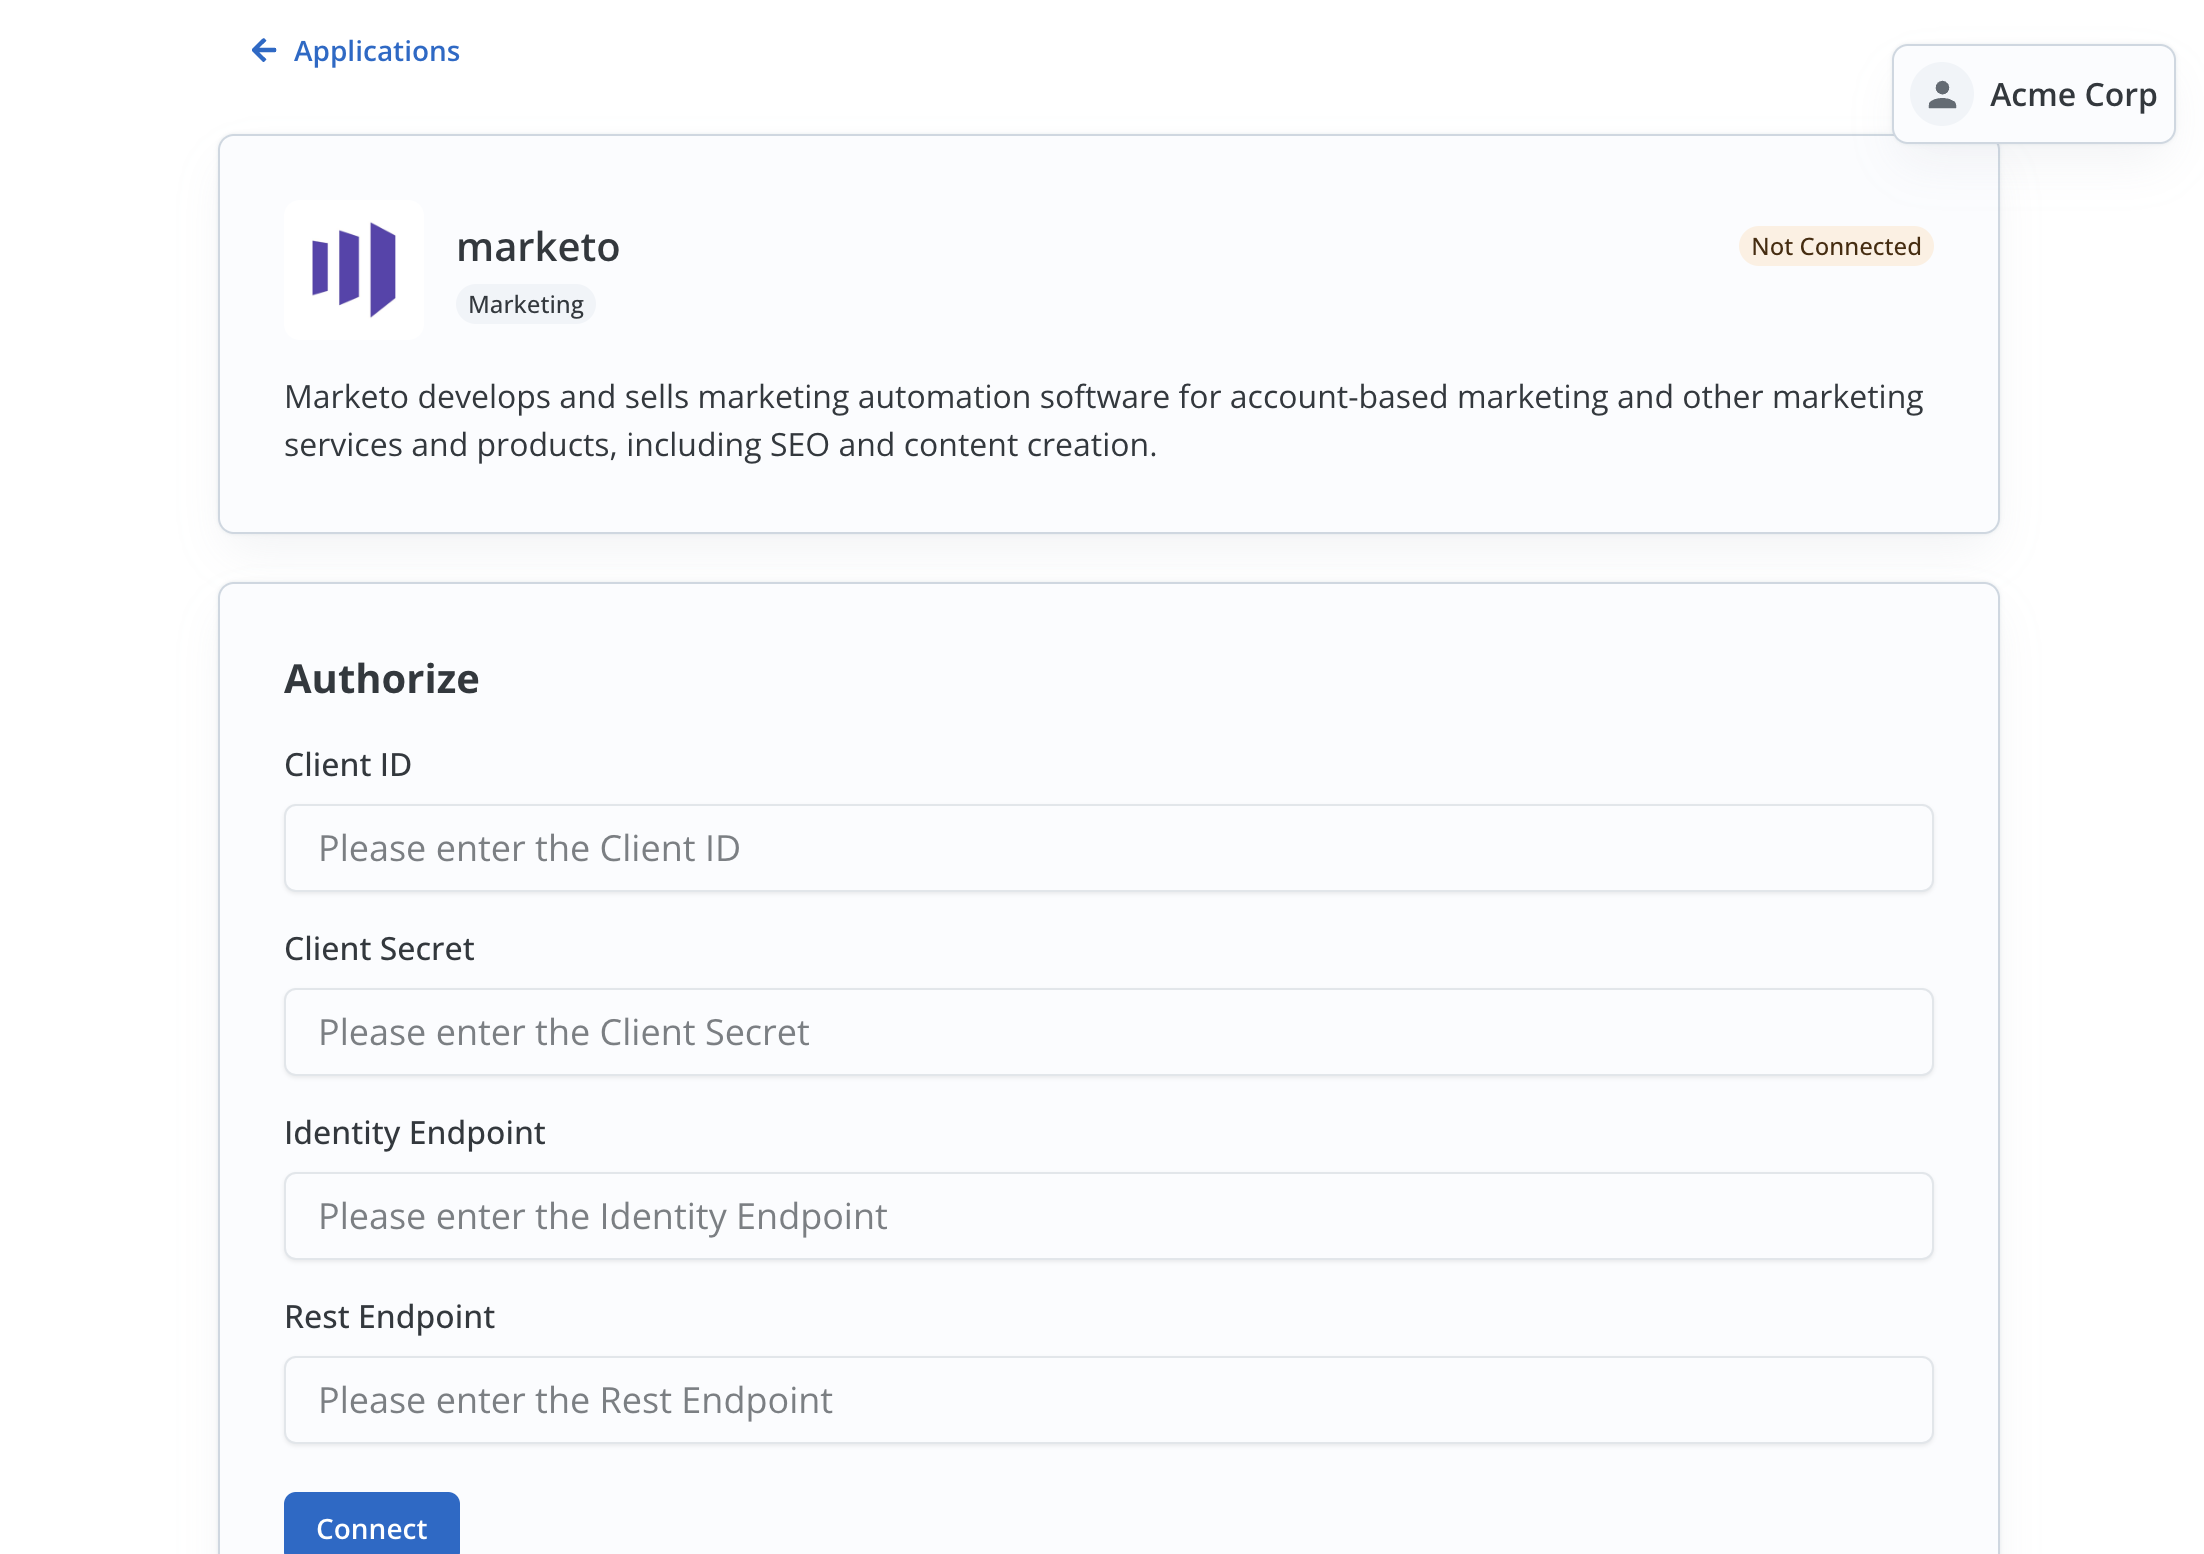The image size is (2204, 1554).
Task: Click the Not Connected status badge
Action: tap(1835, 246)
